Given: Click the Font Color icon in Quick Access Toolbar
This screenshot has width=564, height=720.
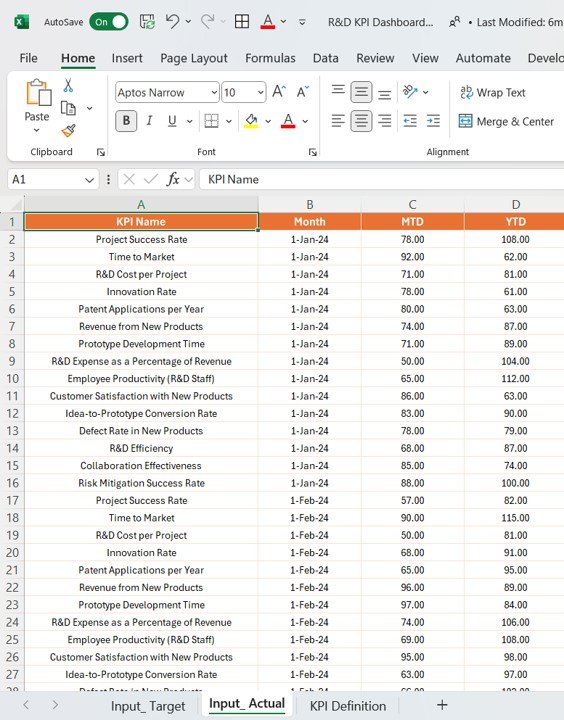Looking at the screenshot, I should tap(268, 21).
